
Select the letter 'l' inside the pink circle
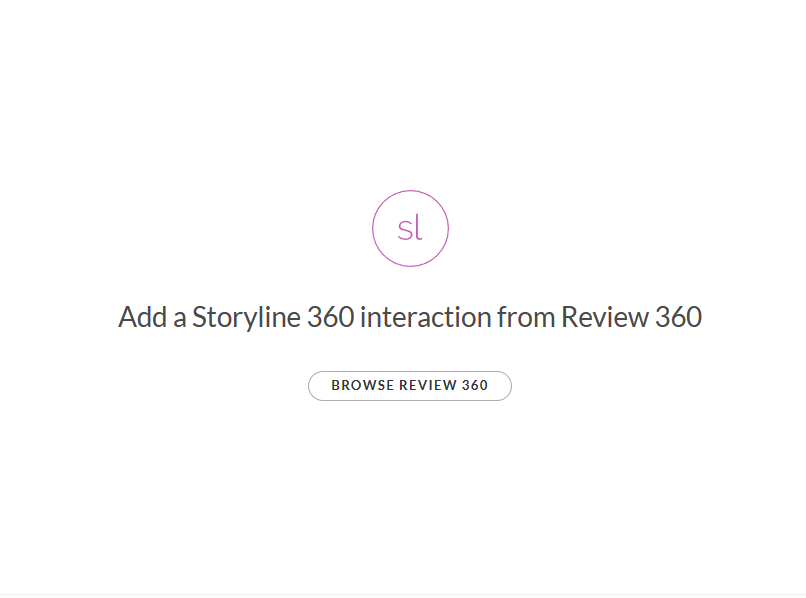click(418, 228)
